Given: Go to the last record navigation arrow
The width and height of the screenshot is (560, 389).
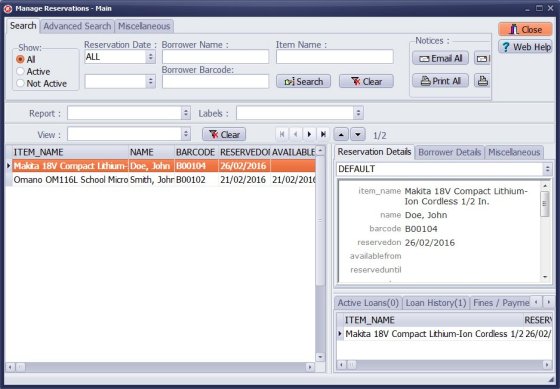Looking at the screenshot, I should (x=323, y=134).
